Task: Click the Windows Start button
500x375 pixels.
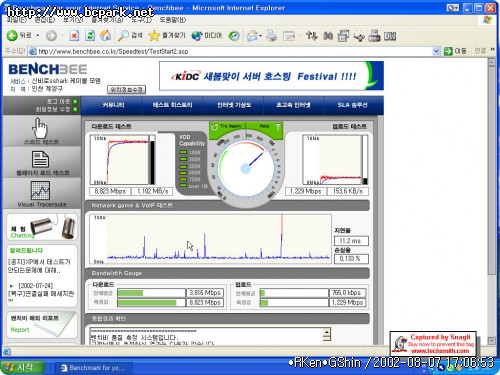Action: point(22,367)
